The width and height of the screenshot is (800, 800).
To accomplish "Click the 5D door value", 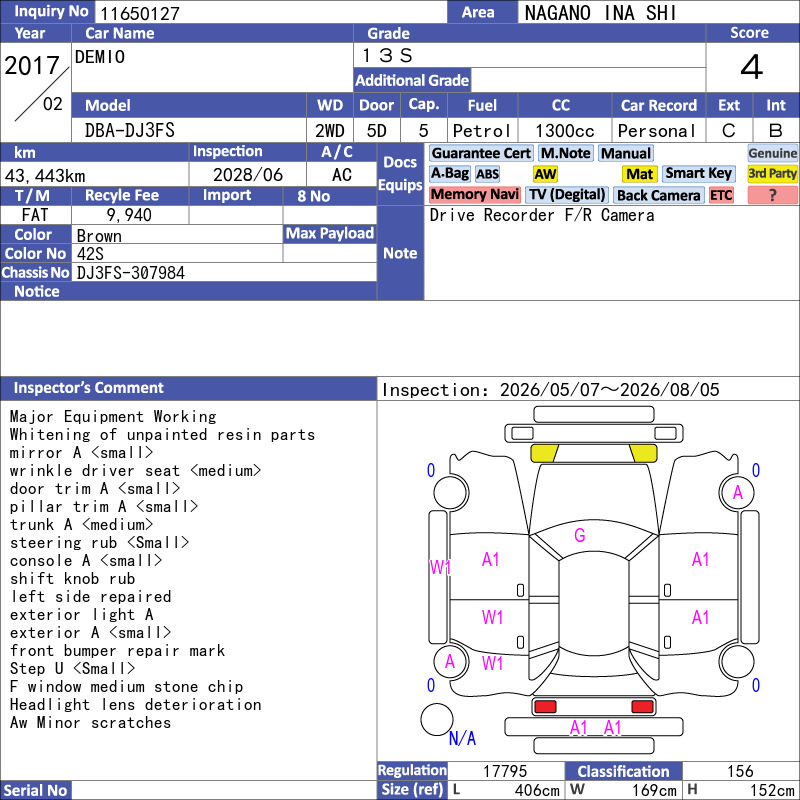I will tap(377, 131).
